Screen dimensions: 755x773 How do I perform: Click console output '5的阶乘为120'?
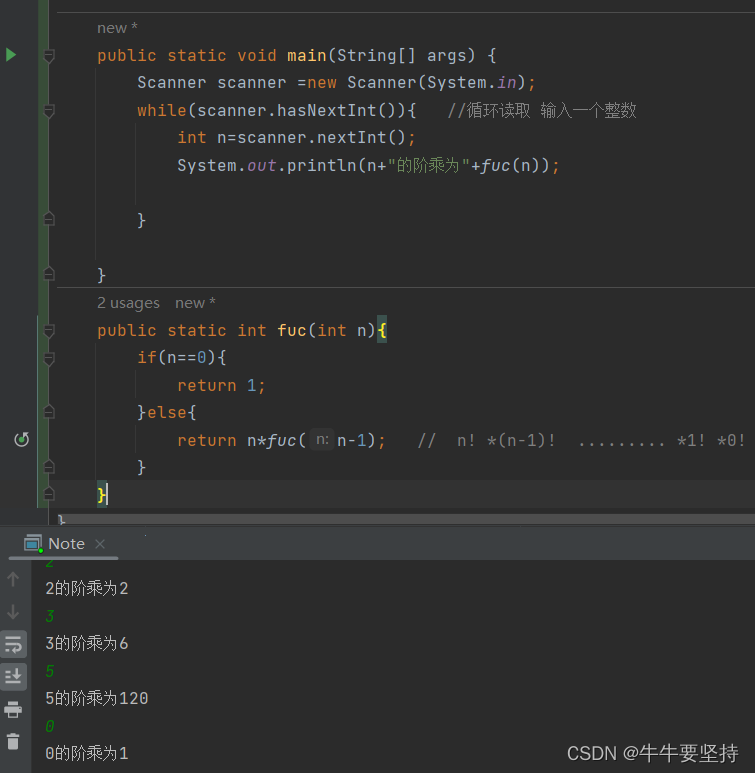click(97, 698)
